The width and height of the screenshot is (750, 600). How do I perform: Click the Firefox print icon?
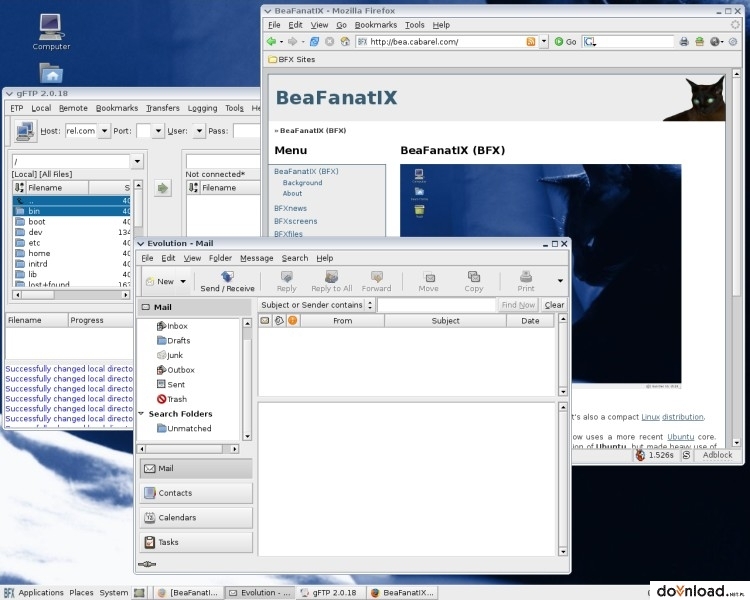(x=684, y=42)
